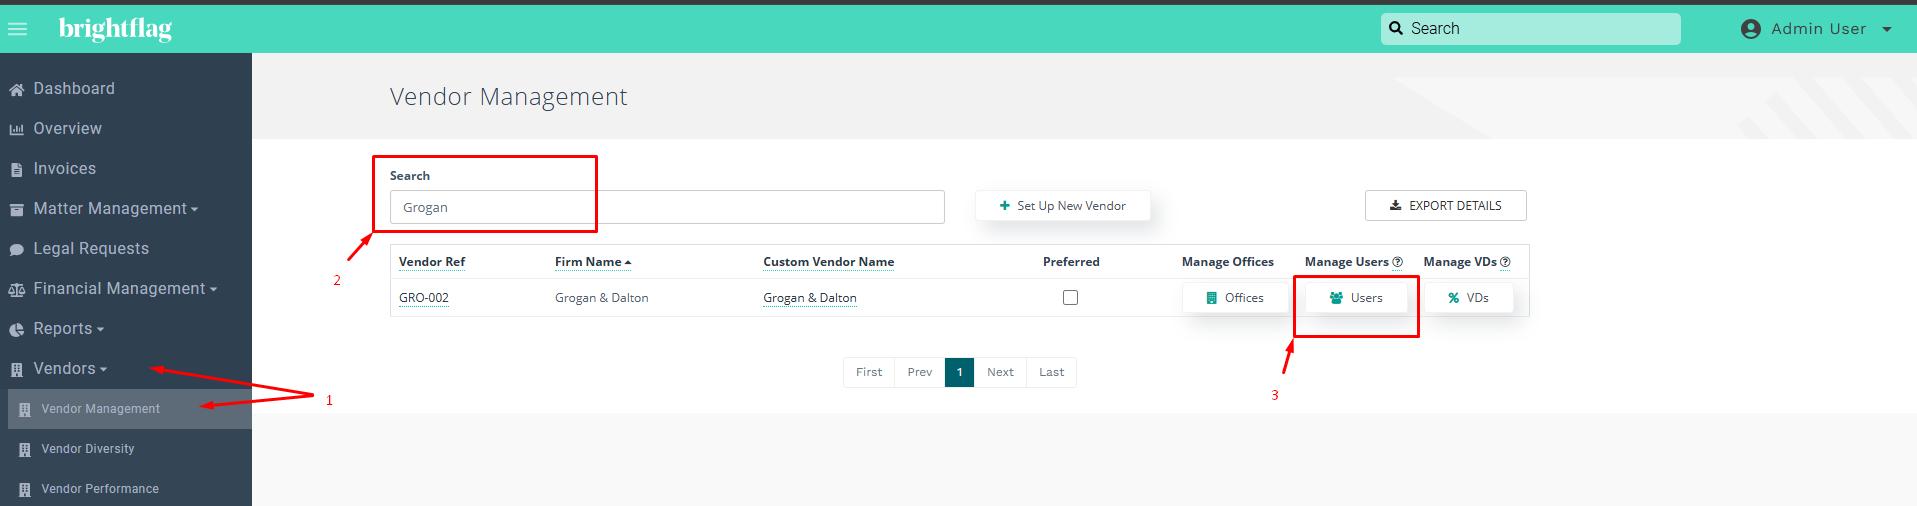Select Vendor Management submenu item
1917x506 pixels.
click(130, 409)
